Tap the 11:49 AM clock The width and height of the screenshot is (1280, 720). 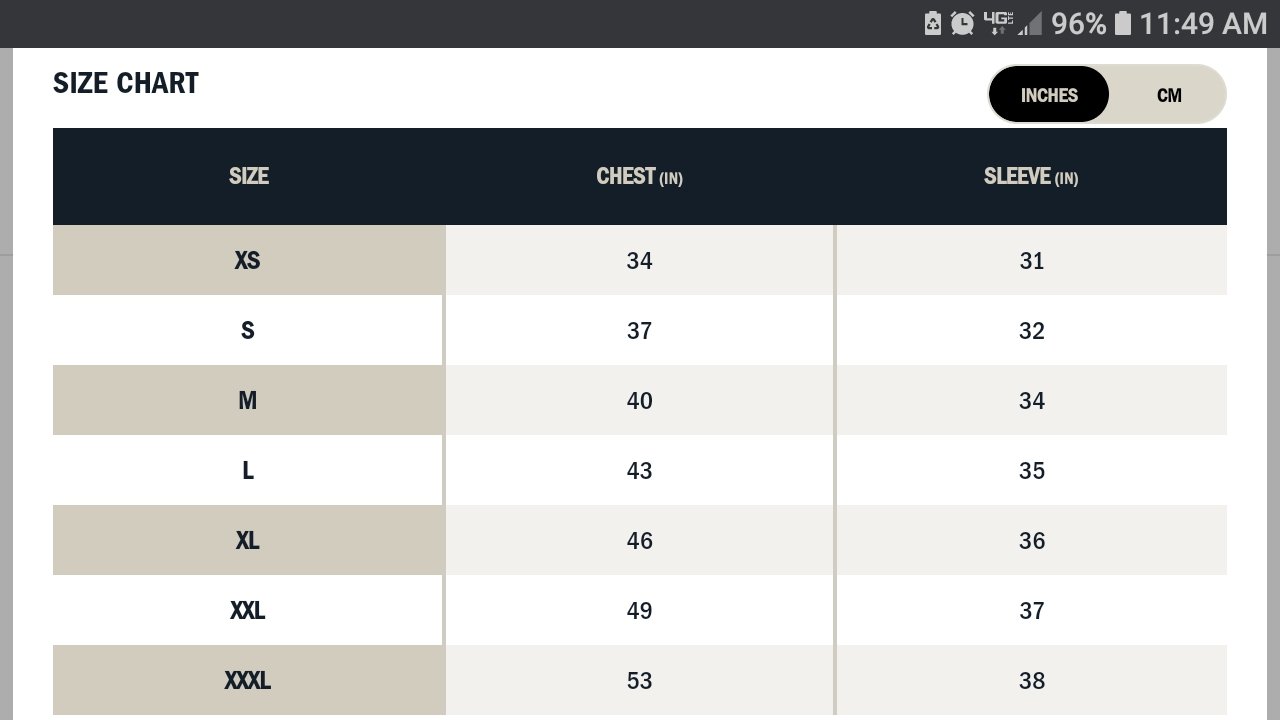[x=1203, y=23]
